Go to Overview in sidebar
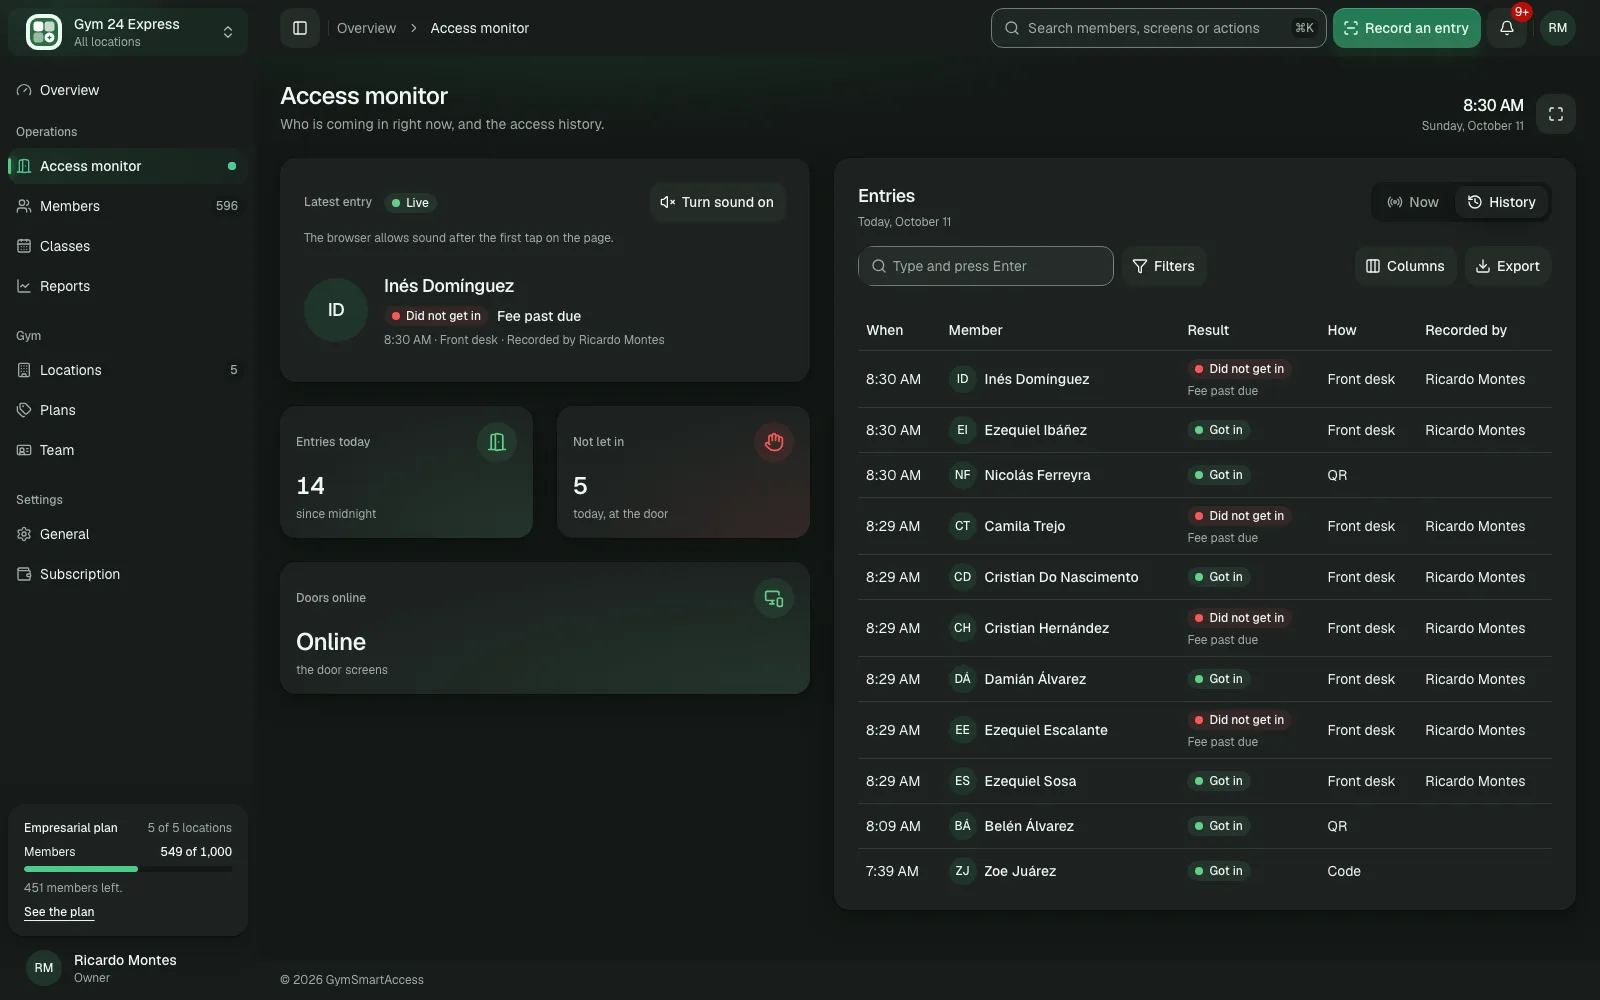1600x1000 pixels. [128, 90]
